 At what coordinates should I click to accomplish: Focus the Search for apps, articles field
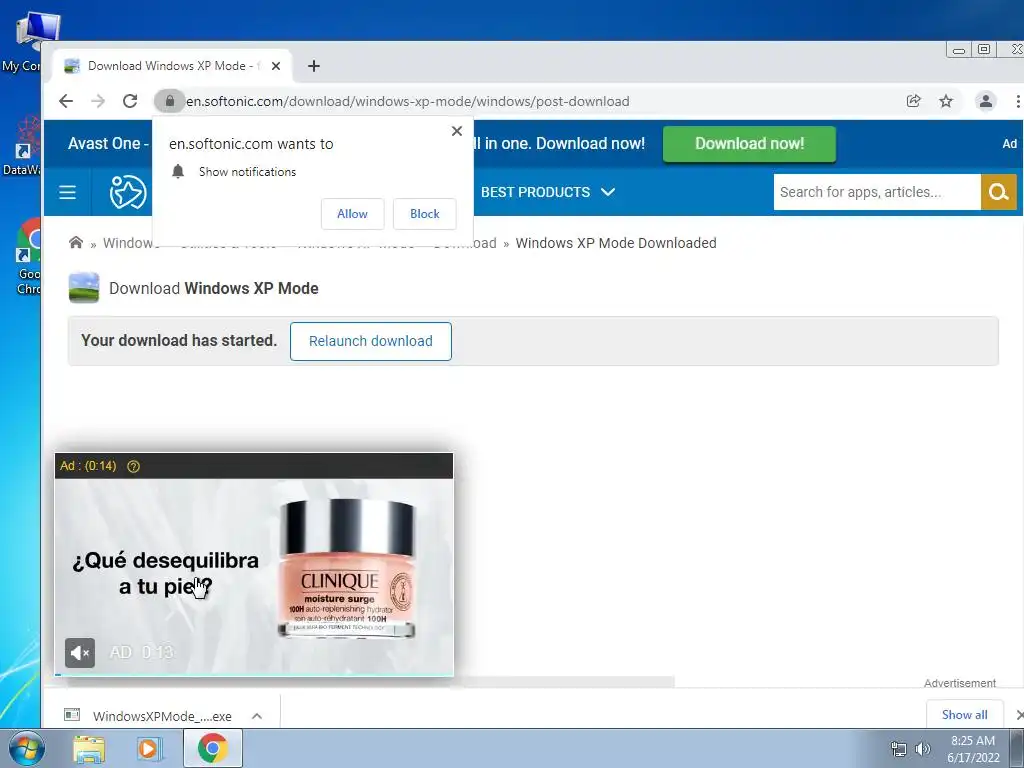[x=877, y=192]
